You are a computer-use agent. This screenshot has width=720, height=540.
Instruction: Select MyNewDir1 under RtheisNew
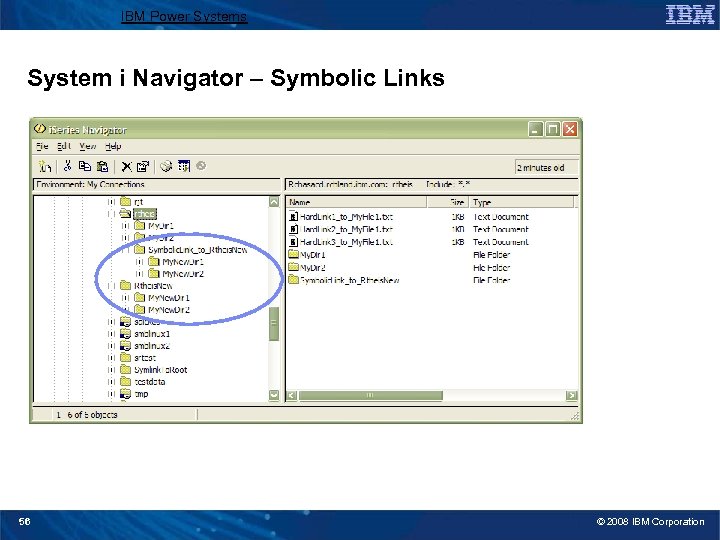[x=169, y=298]
